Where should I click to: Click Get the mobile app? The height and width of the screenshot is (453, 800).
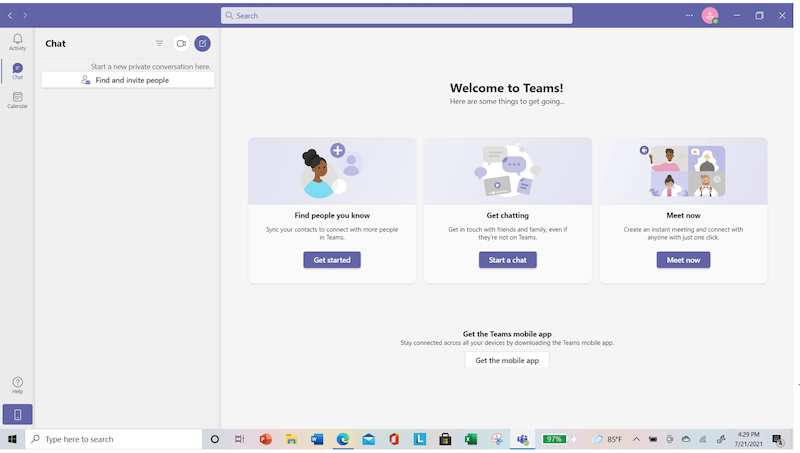click(507, 360)
